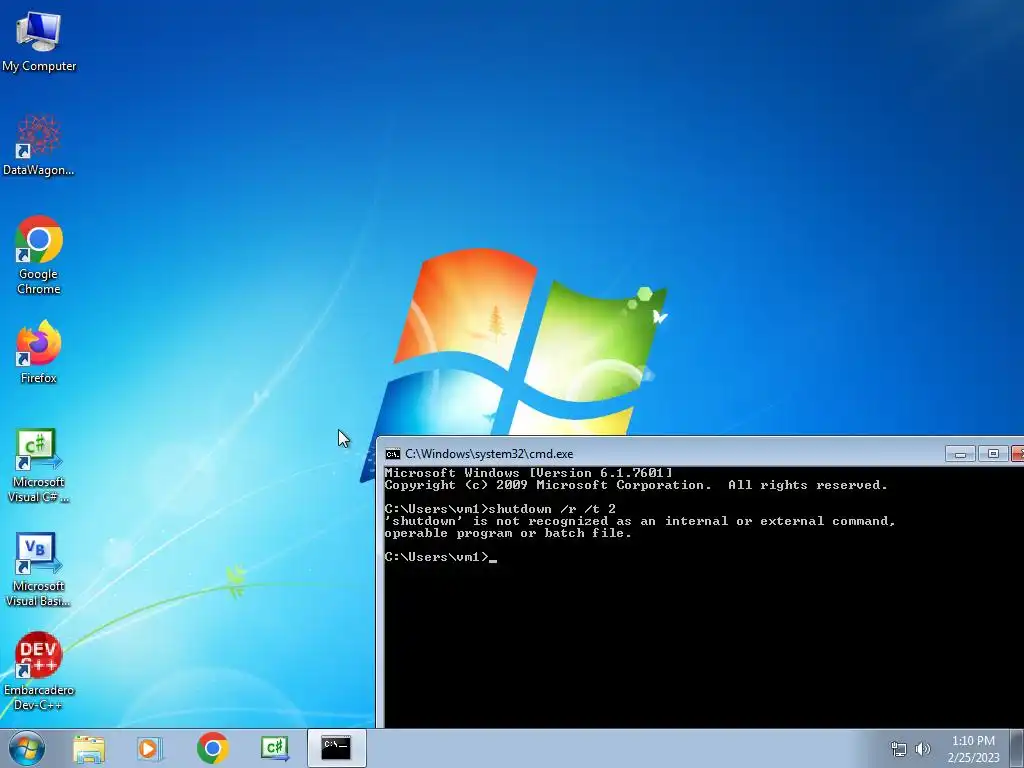Open Windows Explorer from the taskbar
1024x768 pixels.
point(89,748)
